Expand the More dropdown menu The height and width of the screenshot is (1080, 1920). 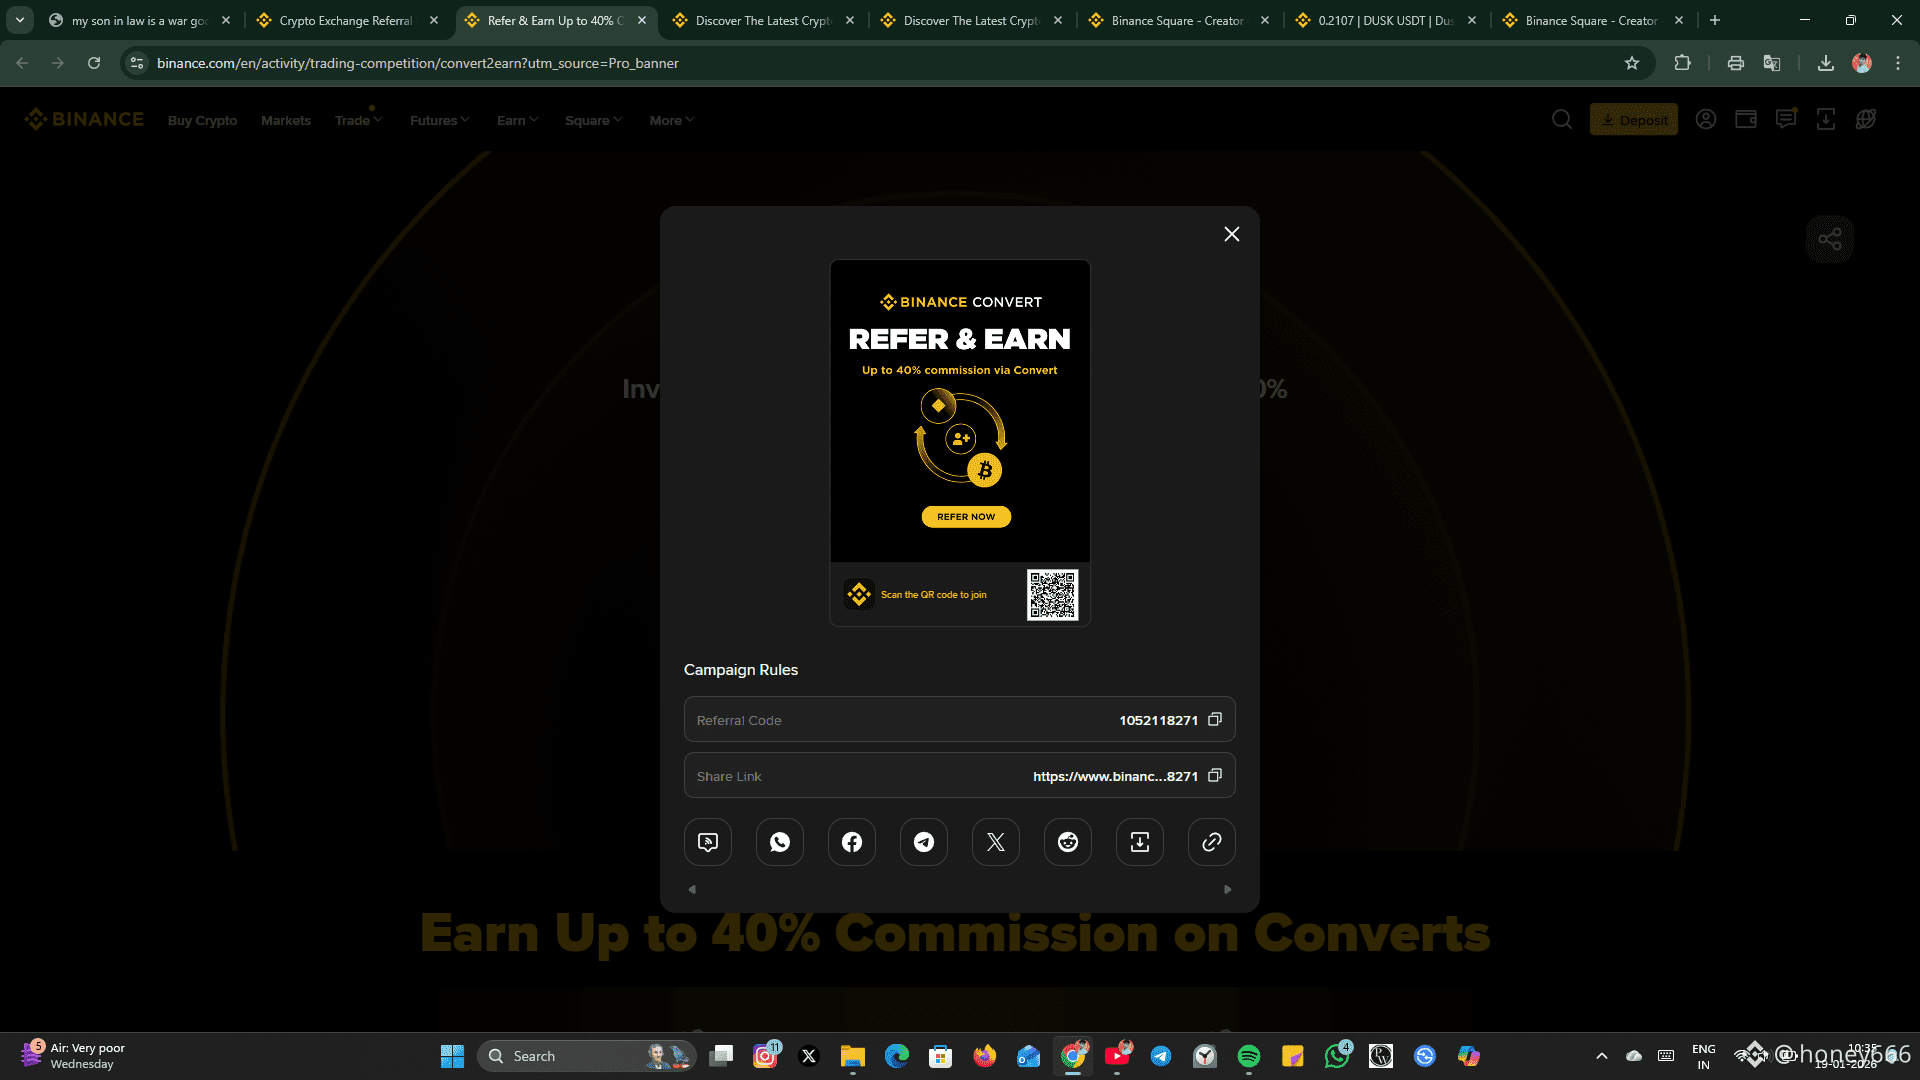click(x=672, y=120)
